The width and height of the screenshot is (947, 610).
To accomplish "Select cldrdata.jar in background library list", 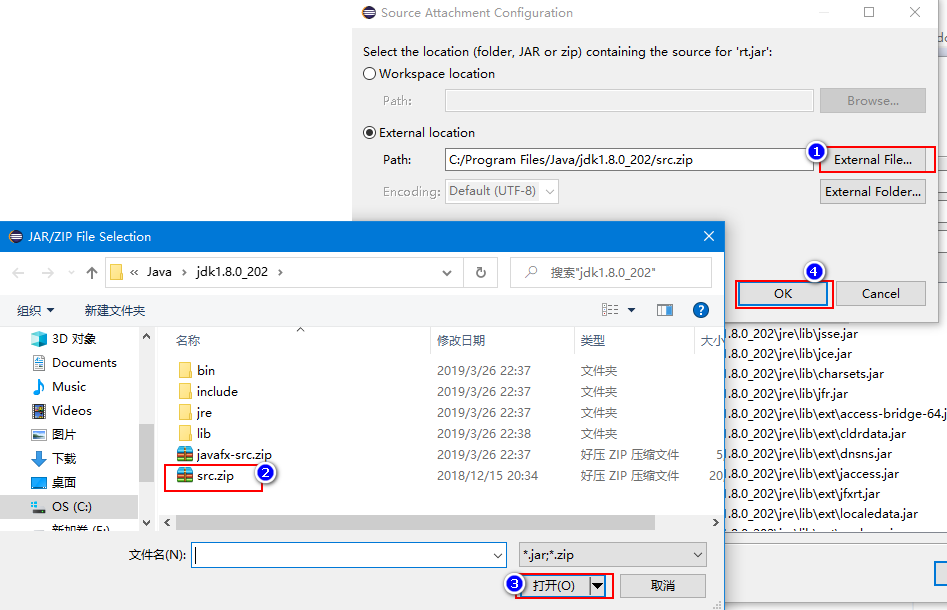I will point(816,434).
